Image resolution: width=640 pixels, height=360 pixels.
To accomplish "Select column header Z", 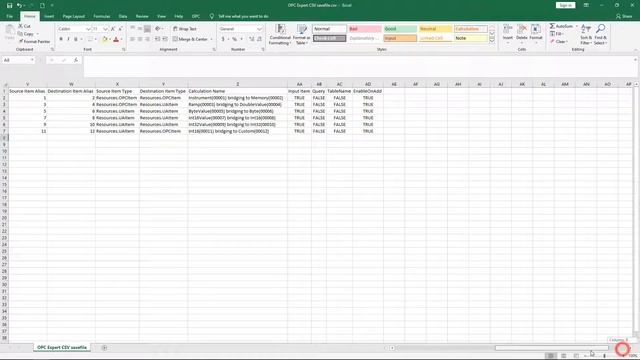I will pyautogui.click(x=238, y=84).
